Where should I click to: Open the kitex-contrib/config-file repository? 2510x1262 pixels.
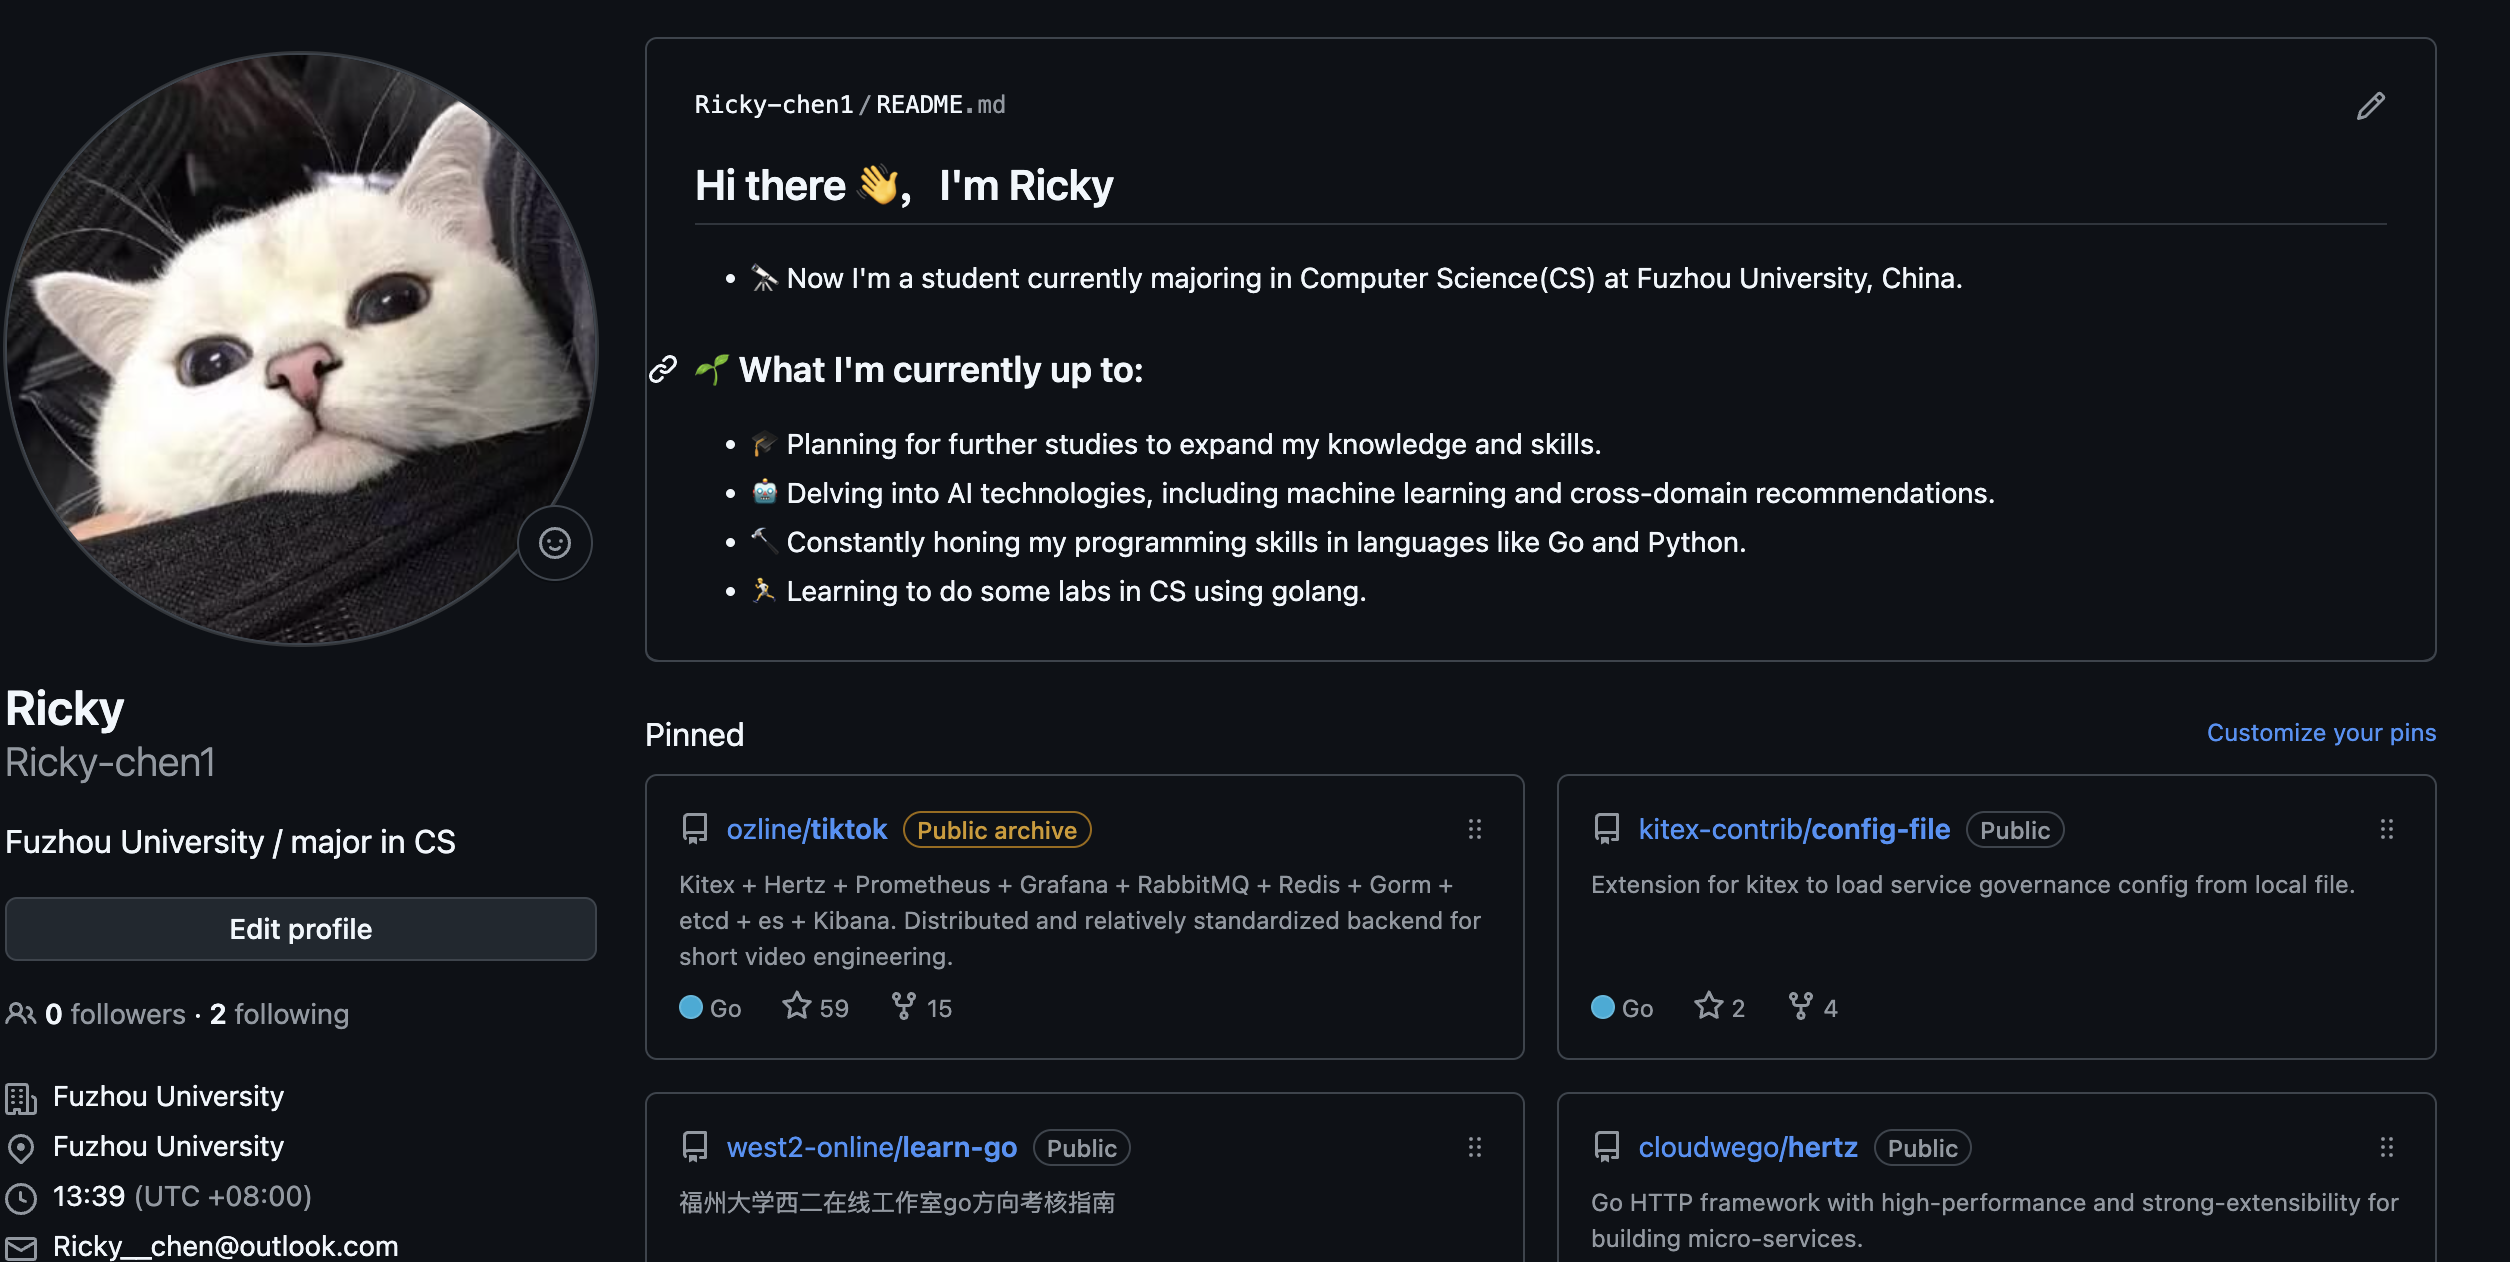click(1794, 830)
